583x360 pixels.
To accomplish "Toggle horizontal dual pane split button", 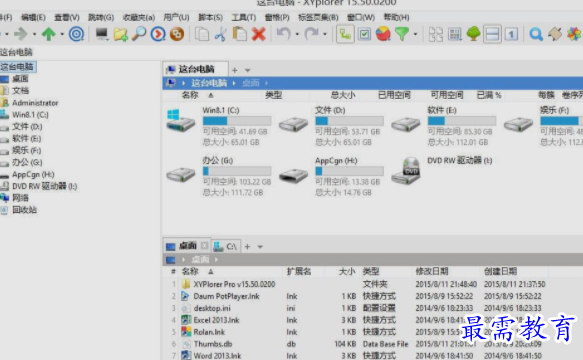I will 492,34.
